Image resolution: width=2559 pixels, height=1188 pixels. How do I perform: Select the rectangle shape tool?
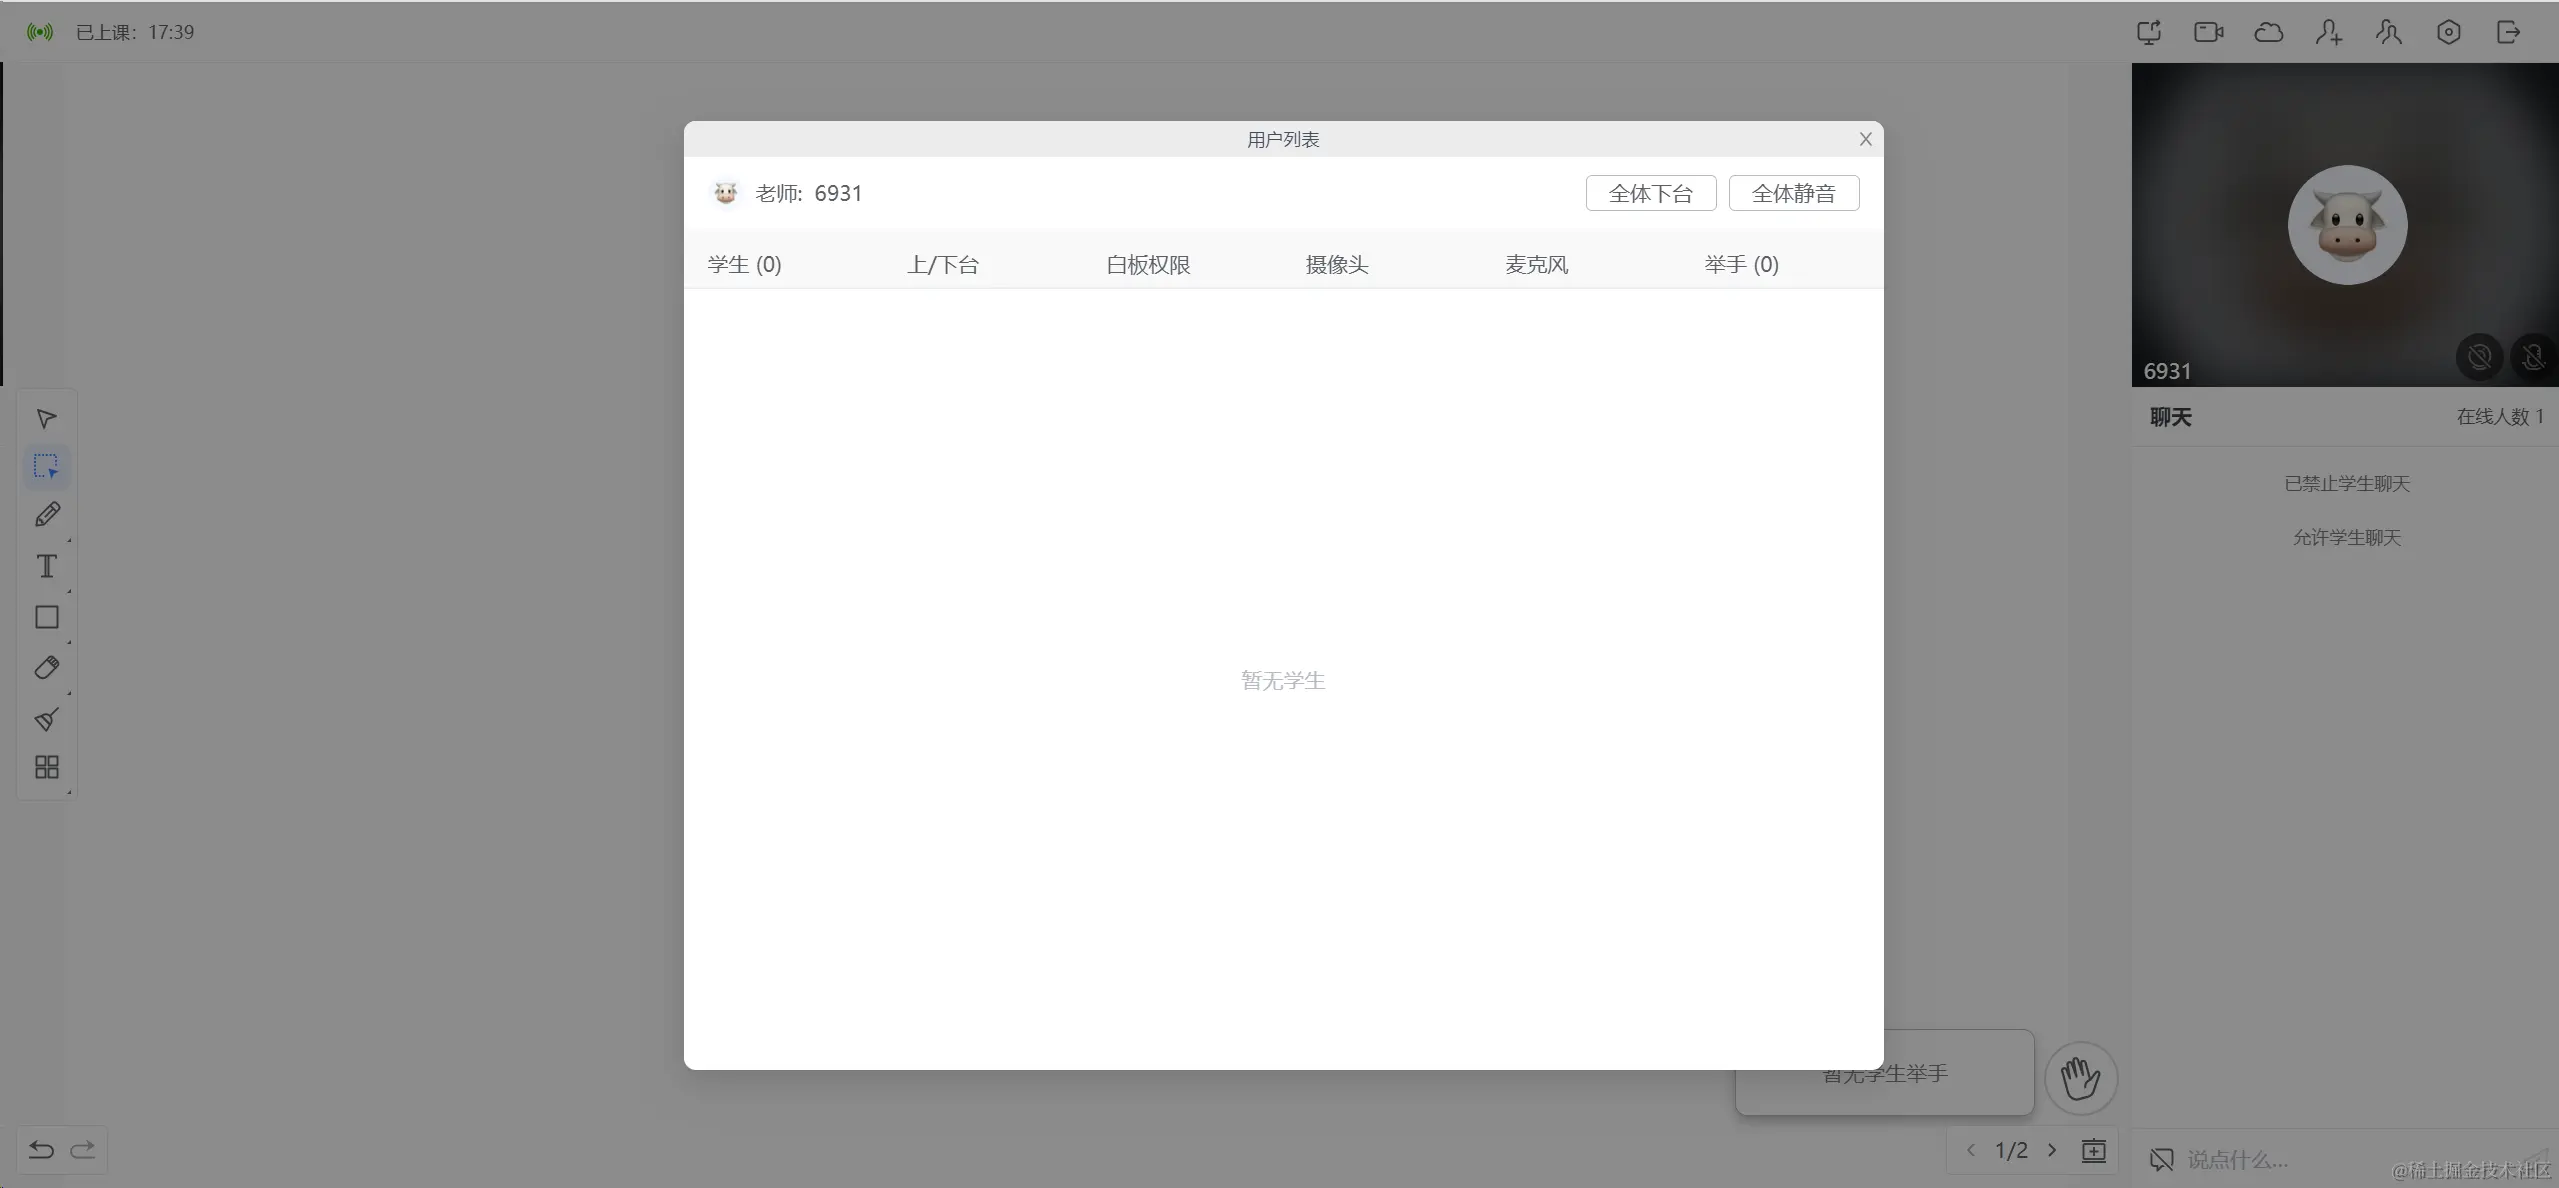(x=46, y=617)
